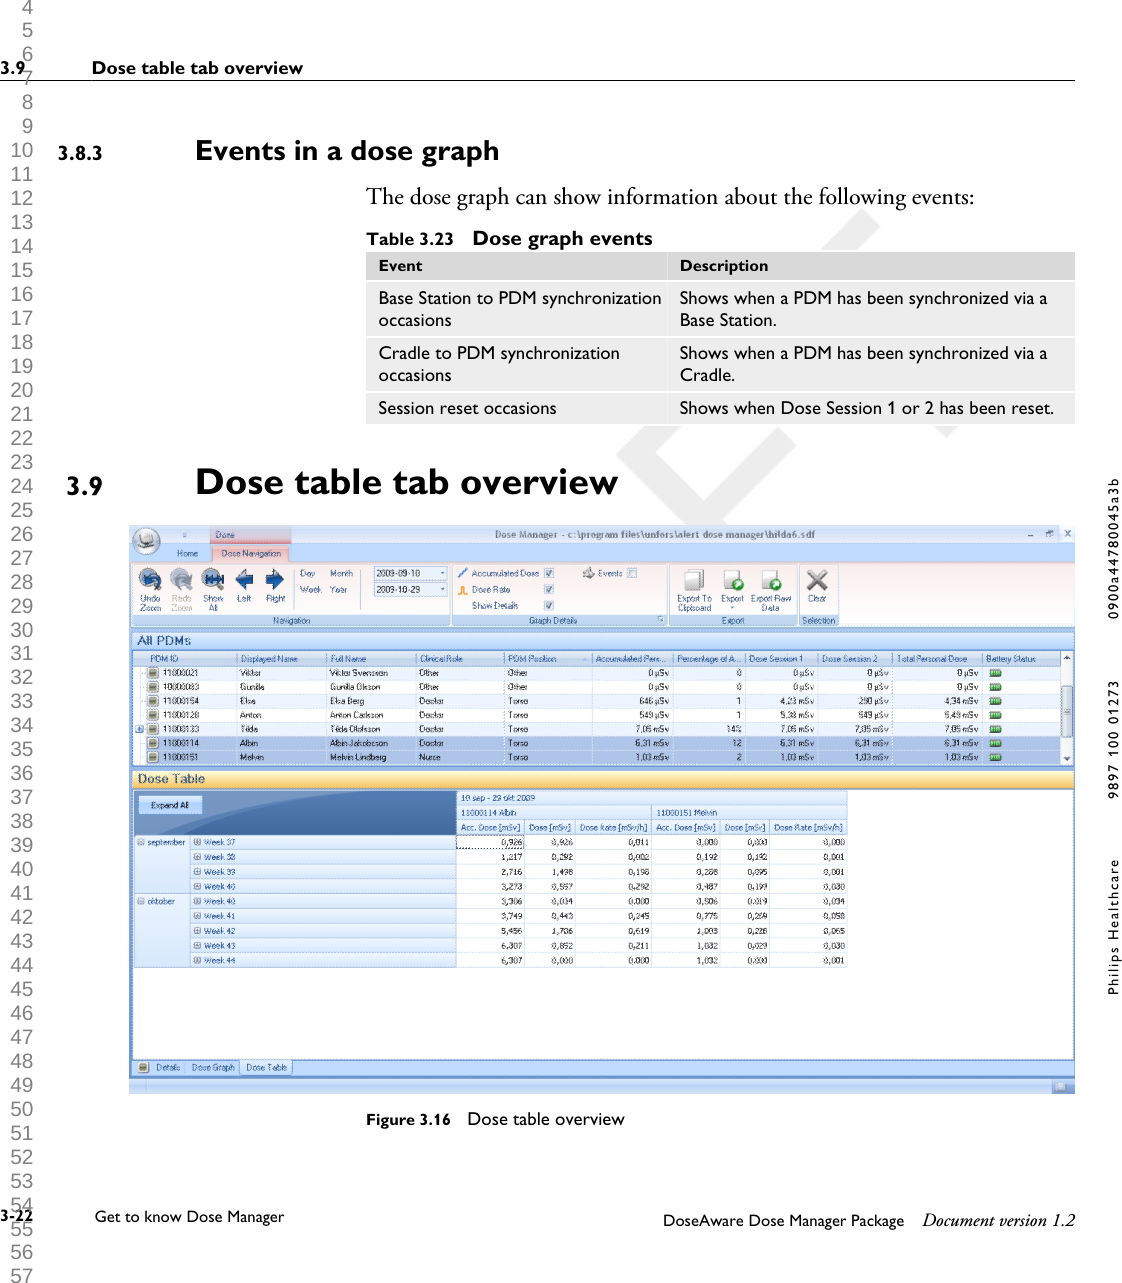Viewport: 1122px width, 1283px height.
Task: Switch to the Home ribbon tab
Action: pyautogui.click(x=186, y=553)
